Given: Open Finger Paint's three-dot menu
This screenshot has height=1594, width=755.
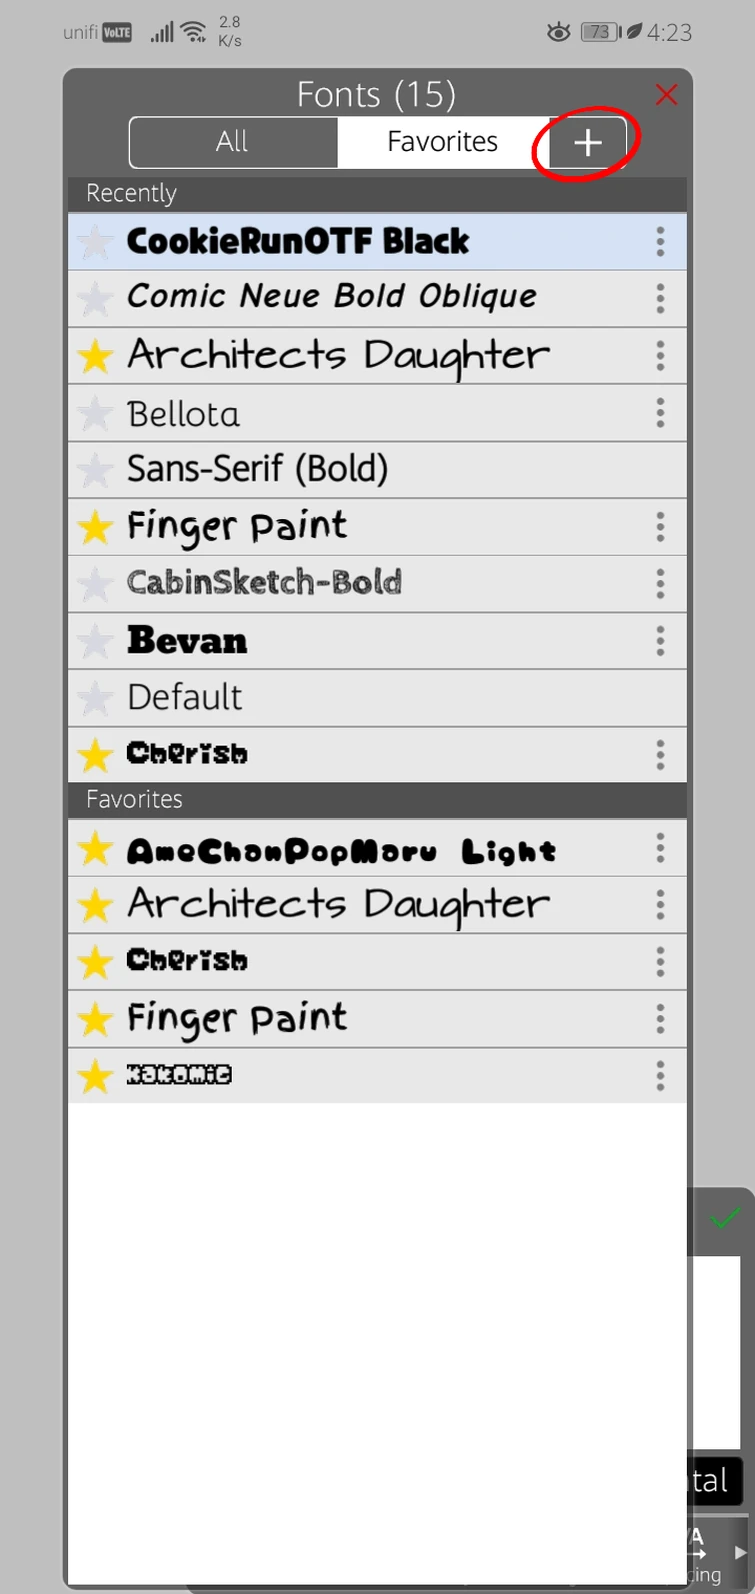Looking at the screenshot, I should coord(660,527).
